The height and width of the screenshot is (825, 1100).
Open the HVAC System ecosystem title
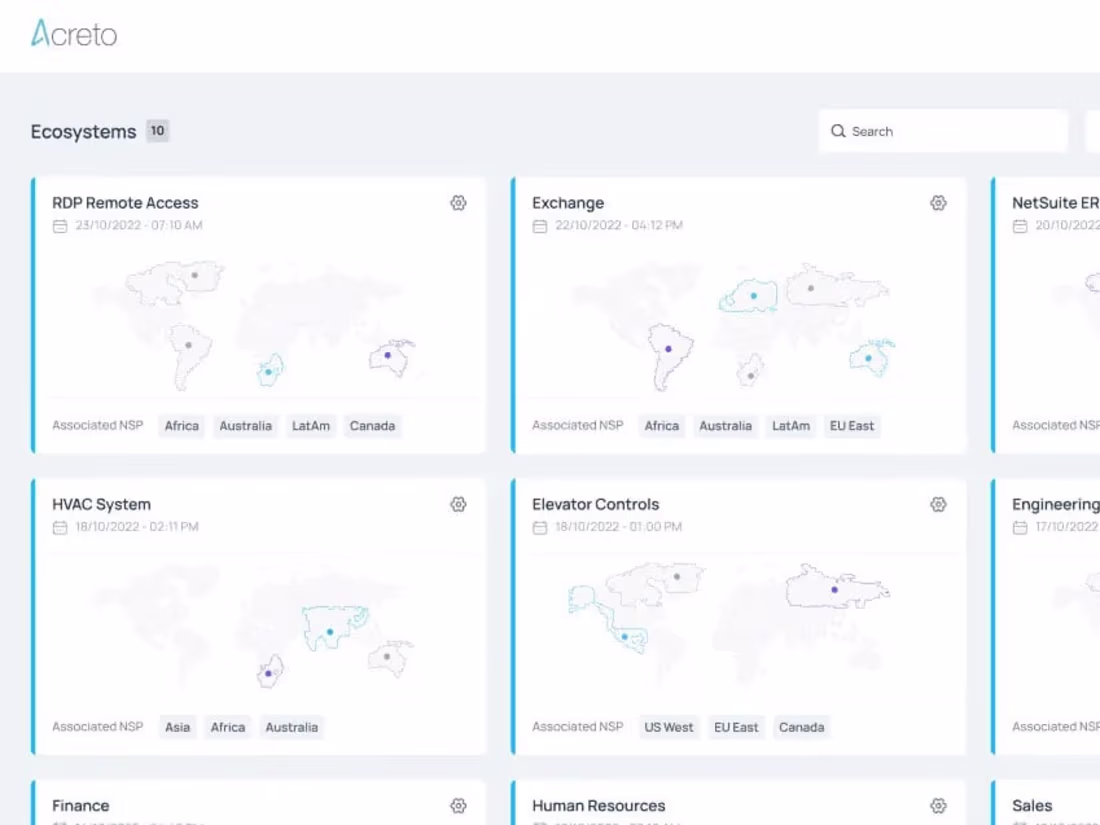tap(101, 504)
